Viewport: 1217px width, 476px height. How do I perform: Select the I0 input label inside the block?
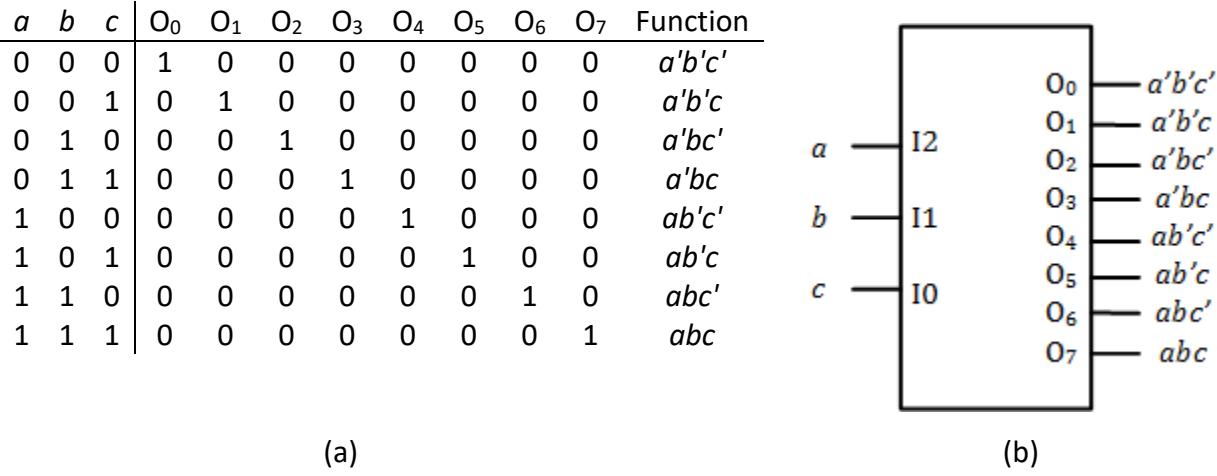click(x=924, y=294)
